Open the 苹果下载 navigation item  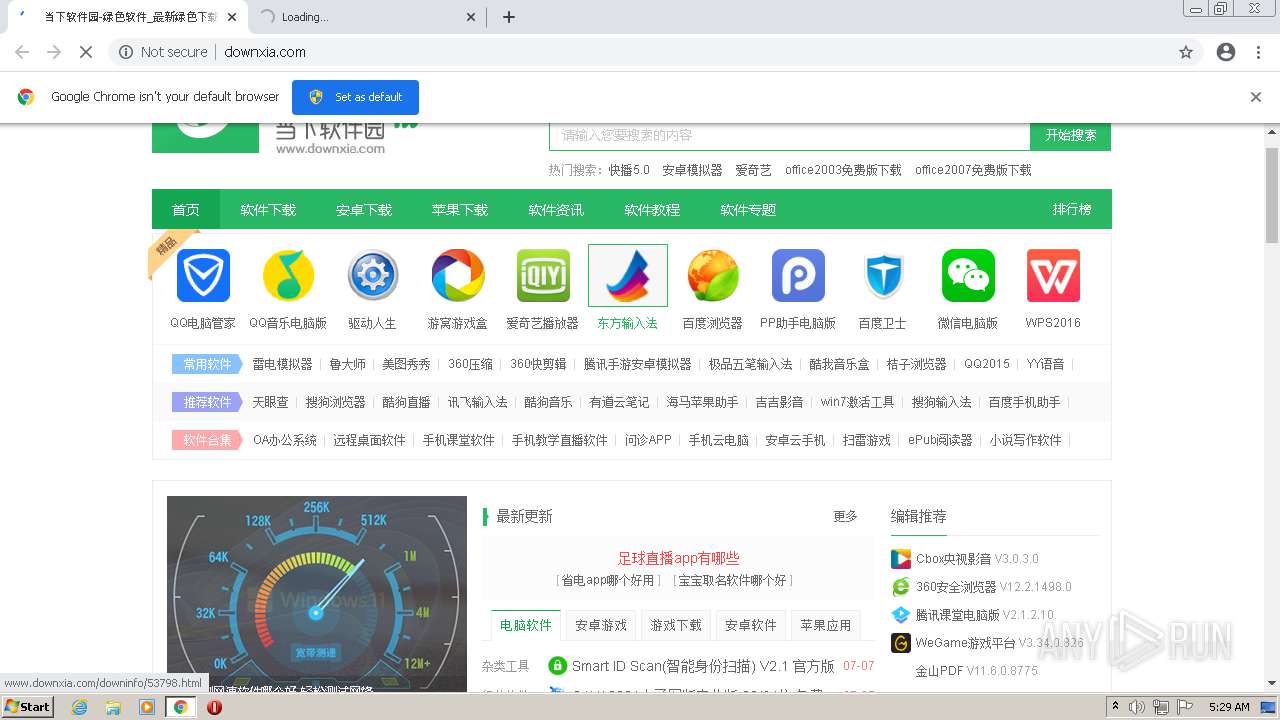click(x=460, y=210)
